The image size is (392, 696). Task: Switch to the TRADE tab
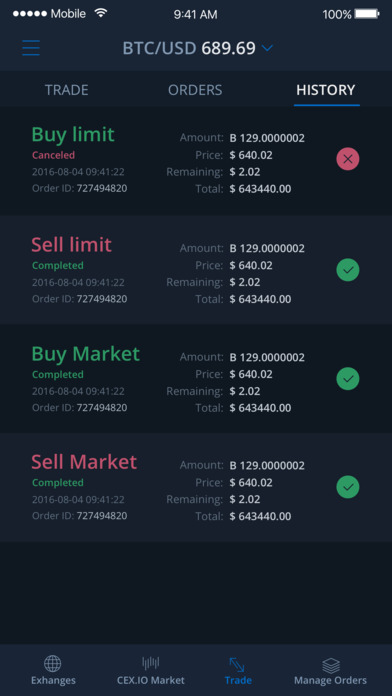tap(67, 90)
